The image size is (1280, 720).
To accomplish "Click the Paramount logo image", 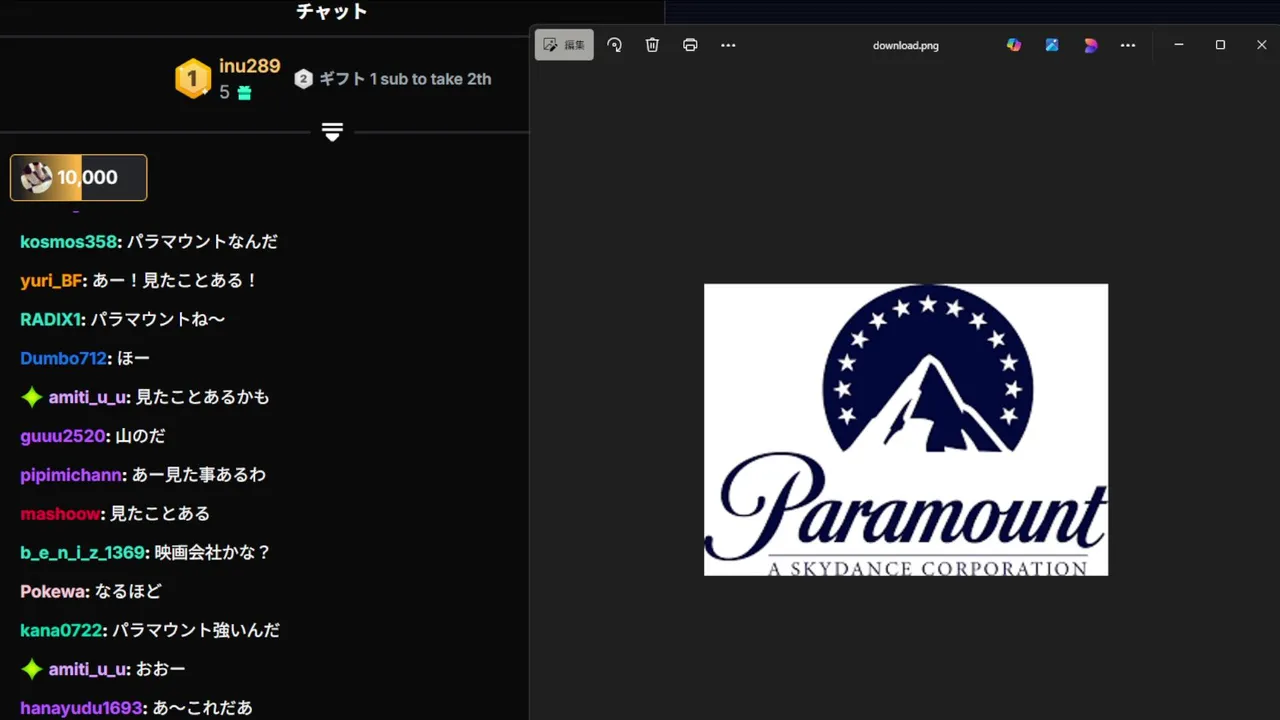I will [x=906, y=430].
